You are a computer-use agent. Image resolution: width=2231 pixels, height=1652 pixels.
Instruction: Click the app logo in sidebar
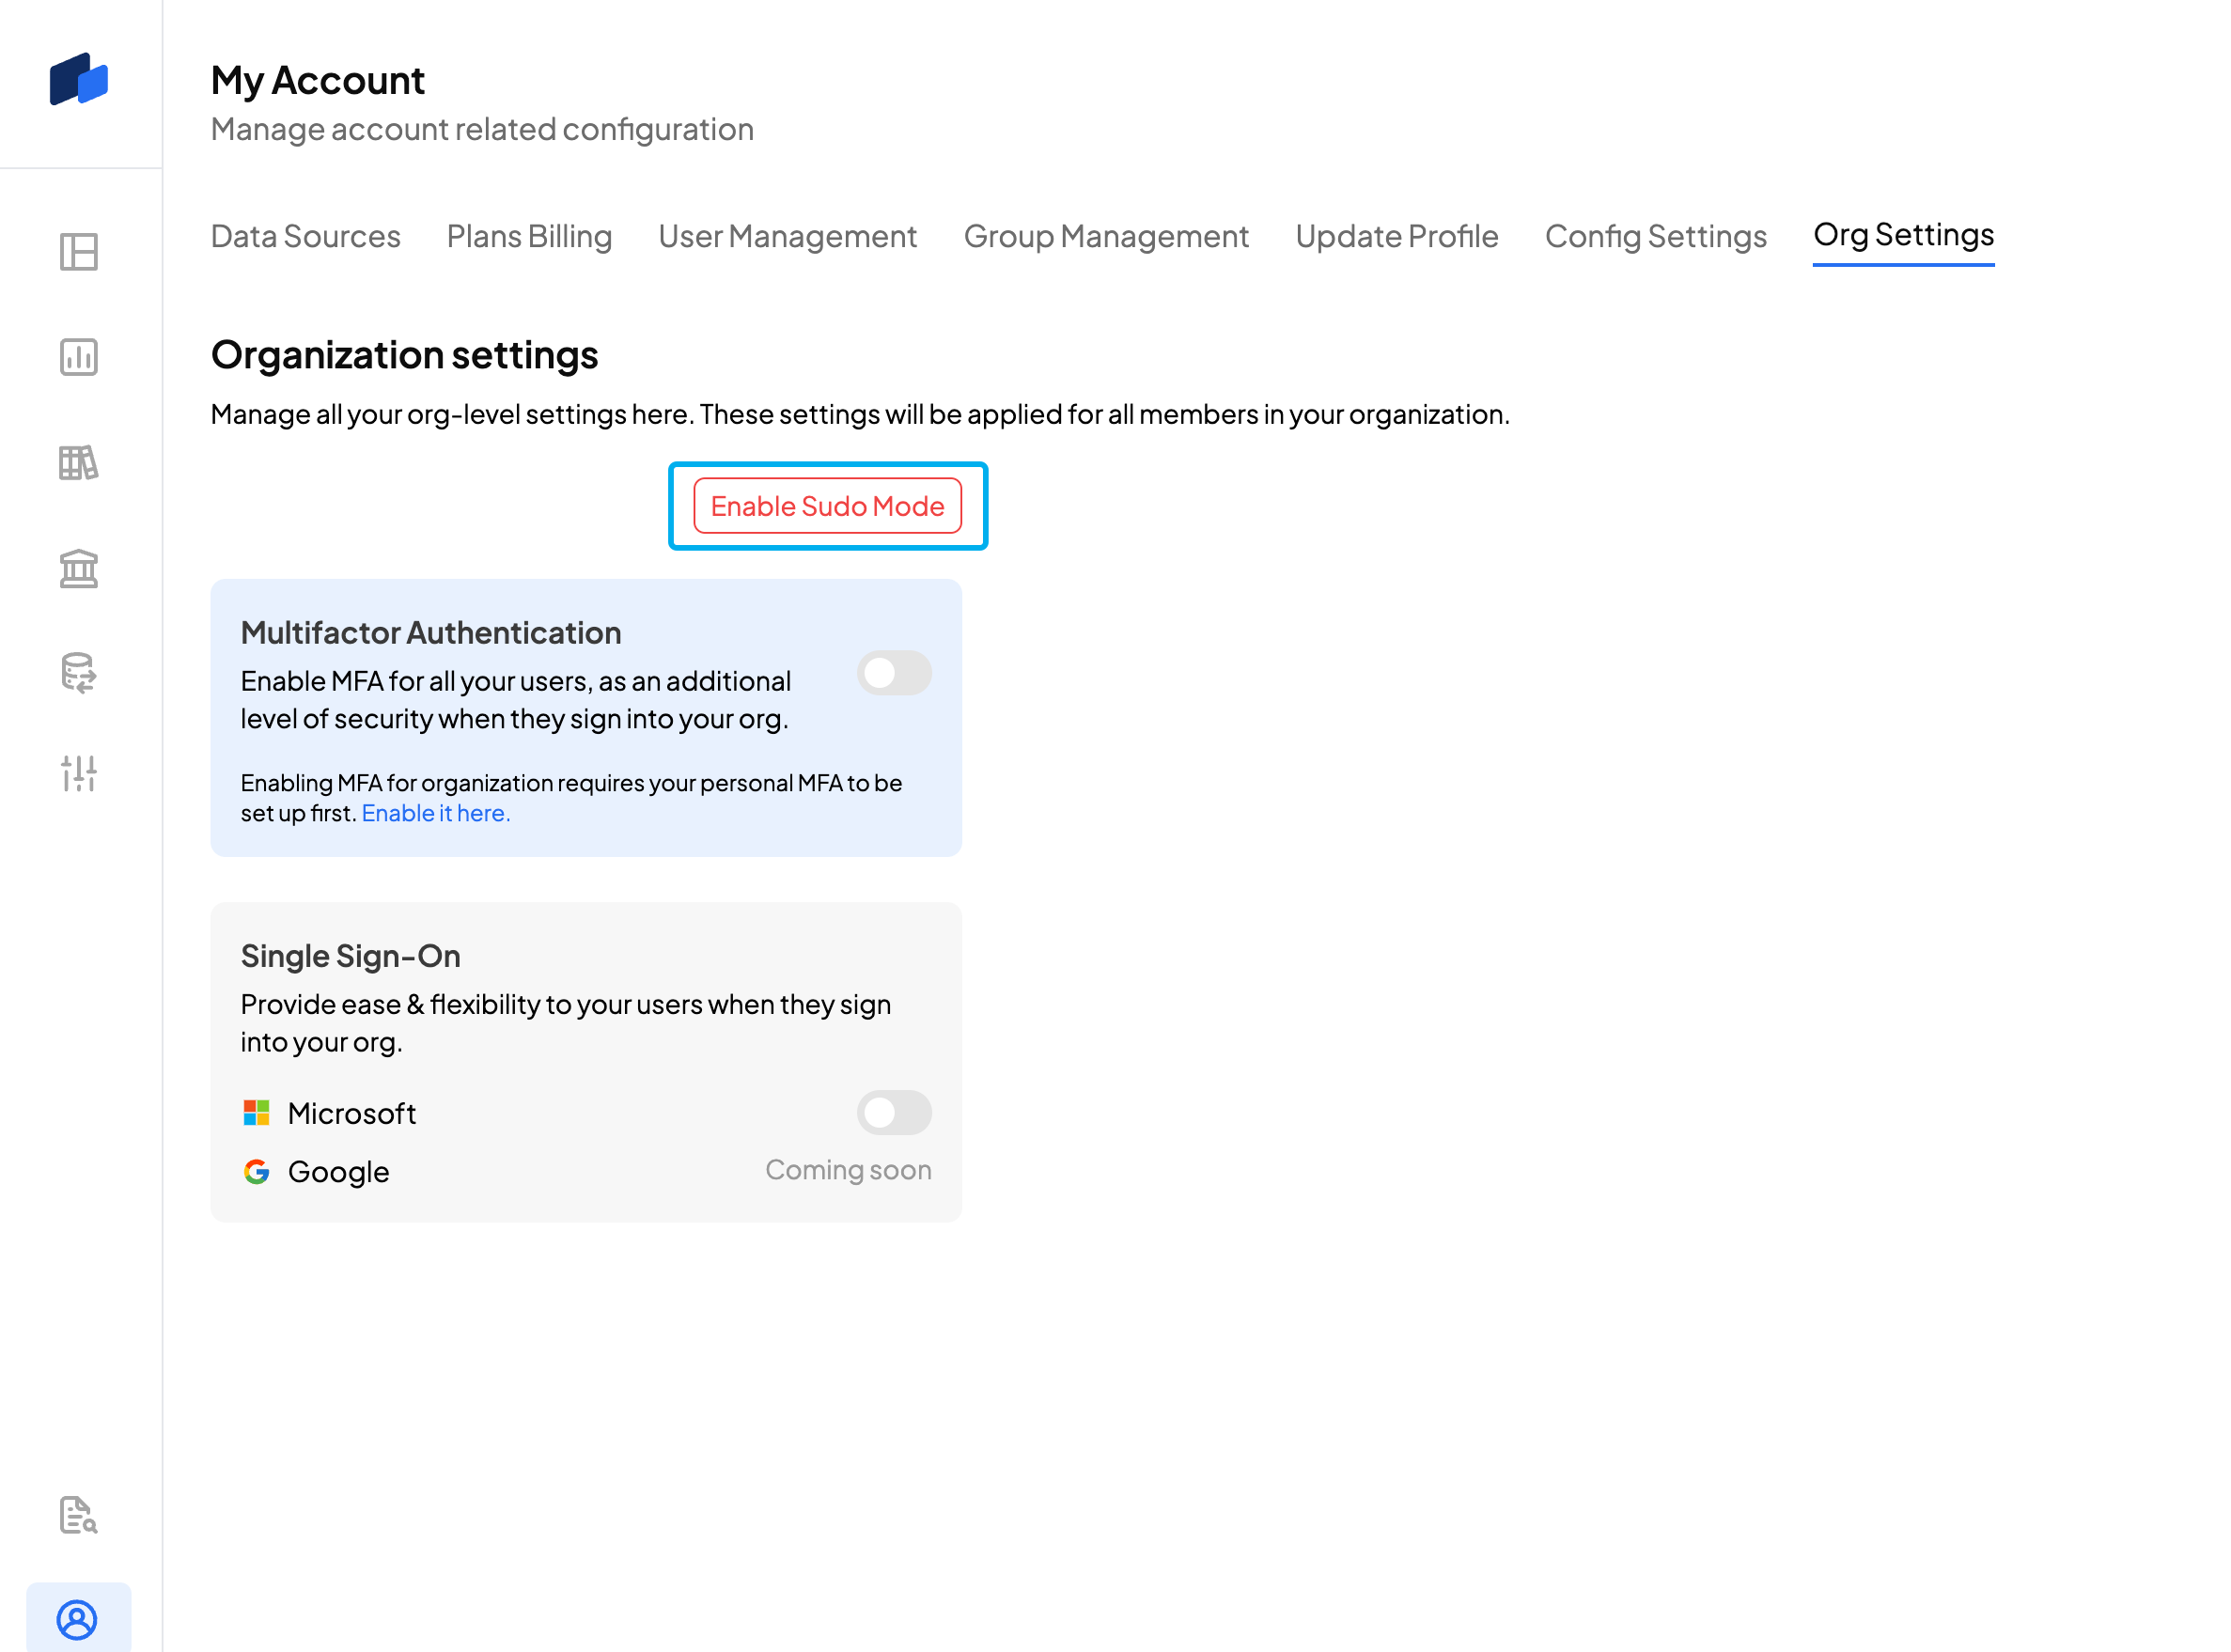(79, 79)
